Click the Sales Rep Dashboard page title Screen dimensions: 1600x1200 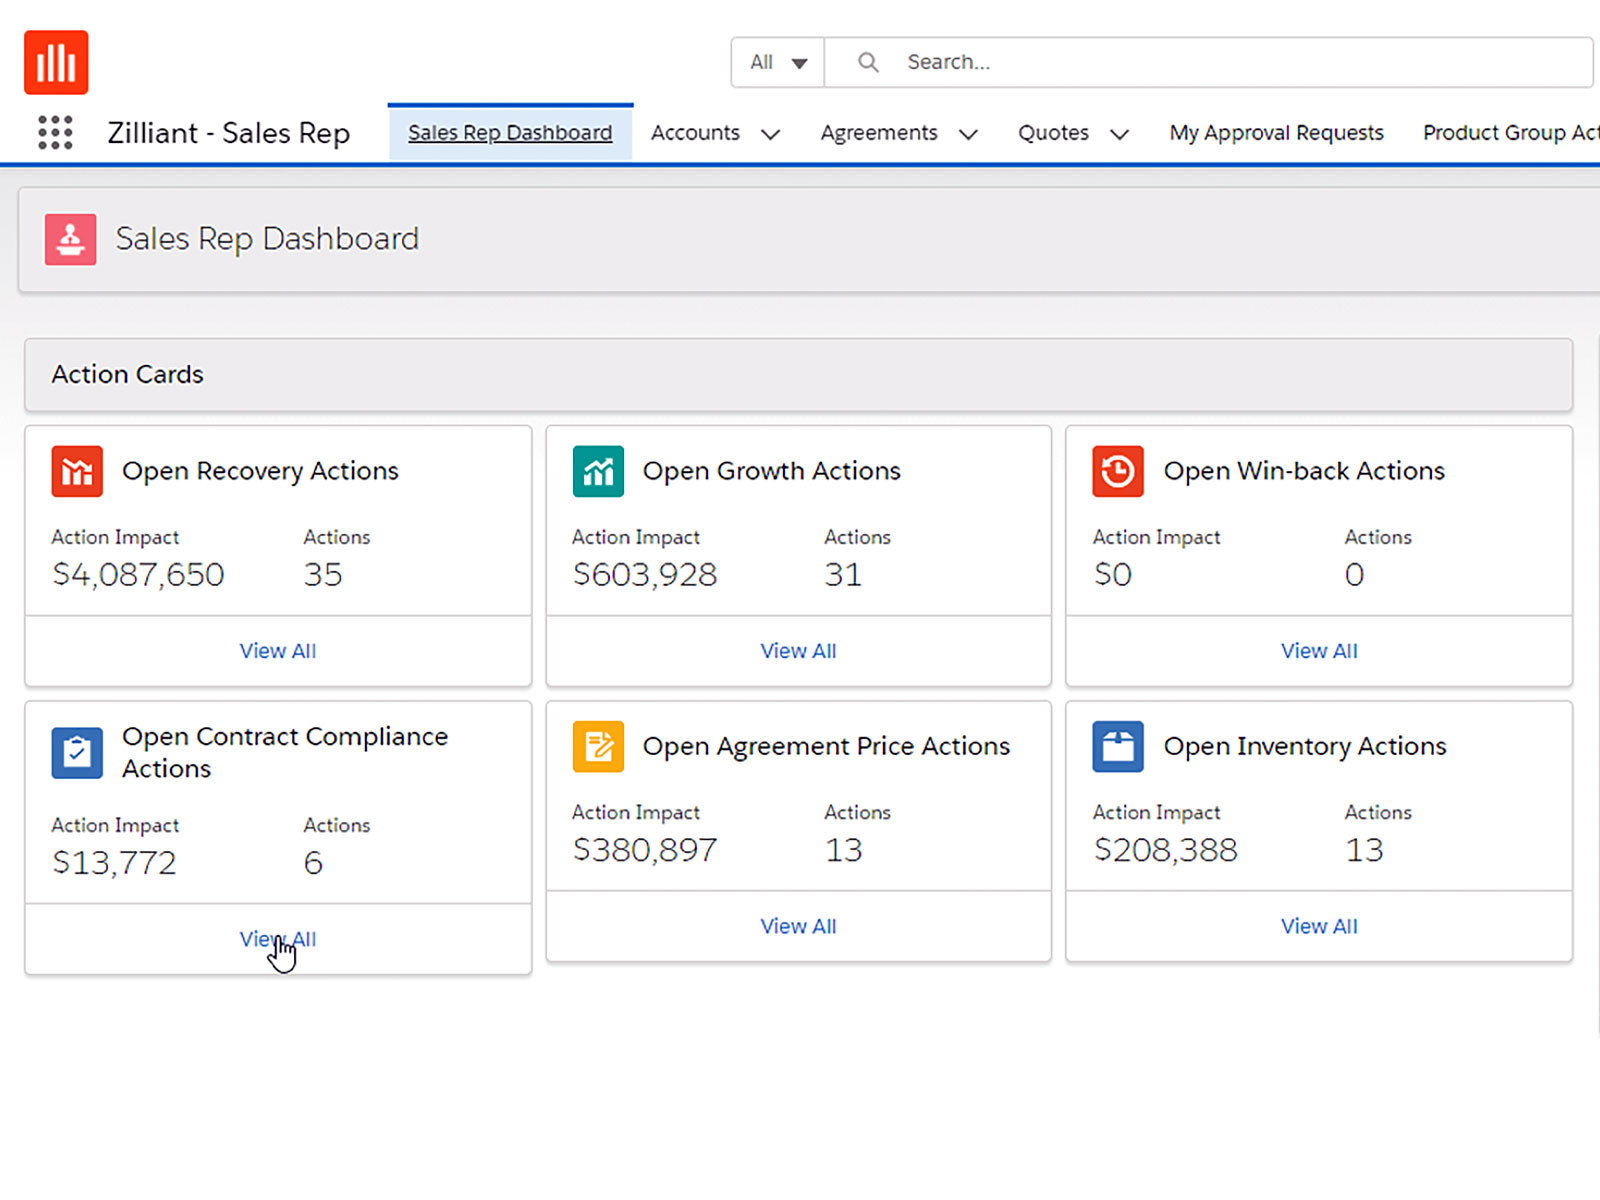pos(267,239)
